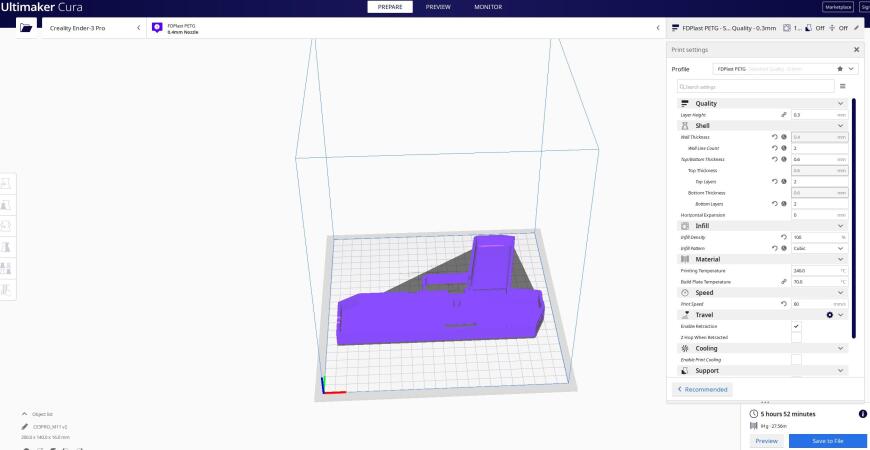Click the purple material extruder icon
This screenshot has height=450, width=870.
click(x=157, y=28)
